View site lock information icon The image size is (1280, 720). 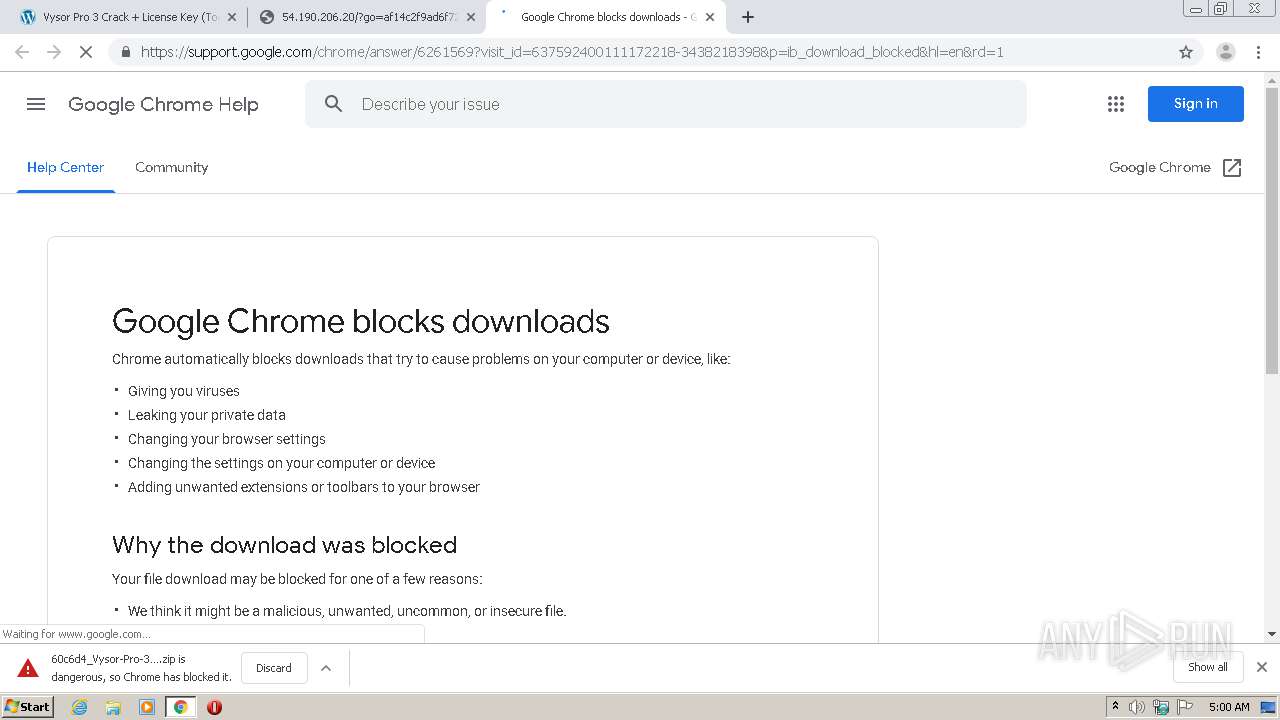tap(125, 52)
